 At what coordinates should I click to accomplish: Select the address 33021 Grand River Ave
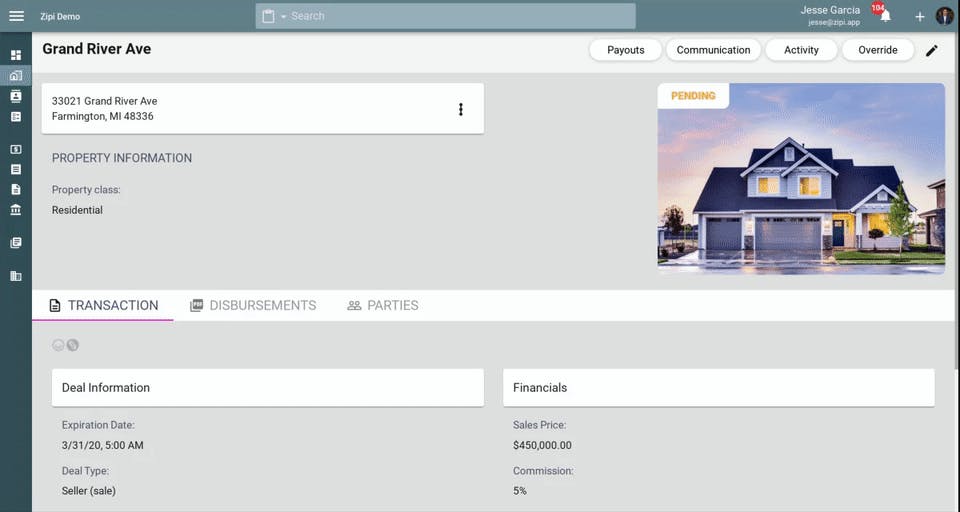(104, 101)
